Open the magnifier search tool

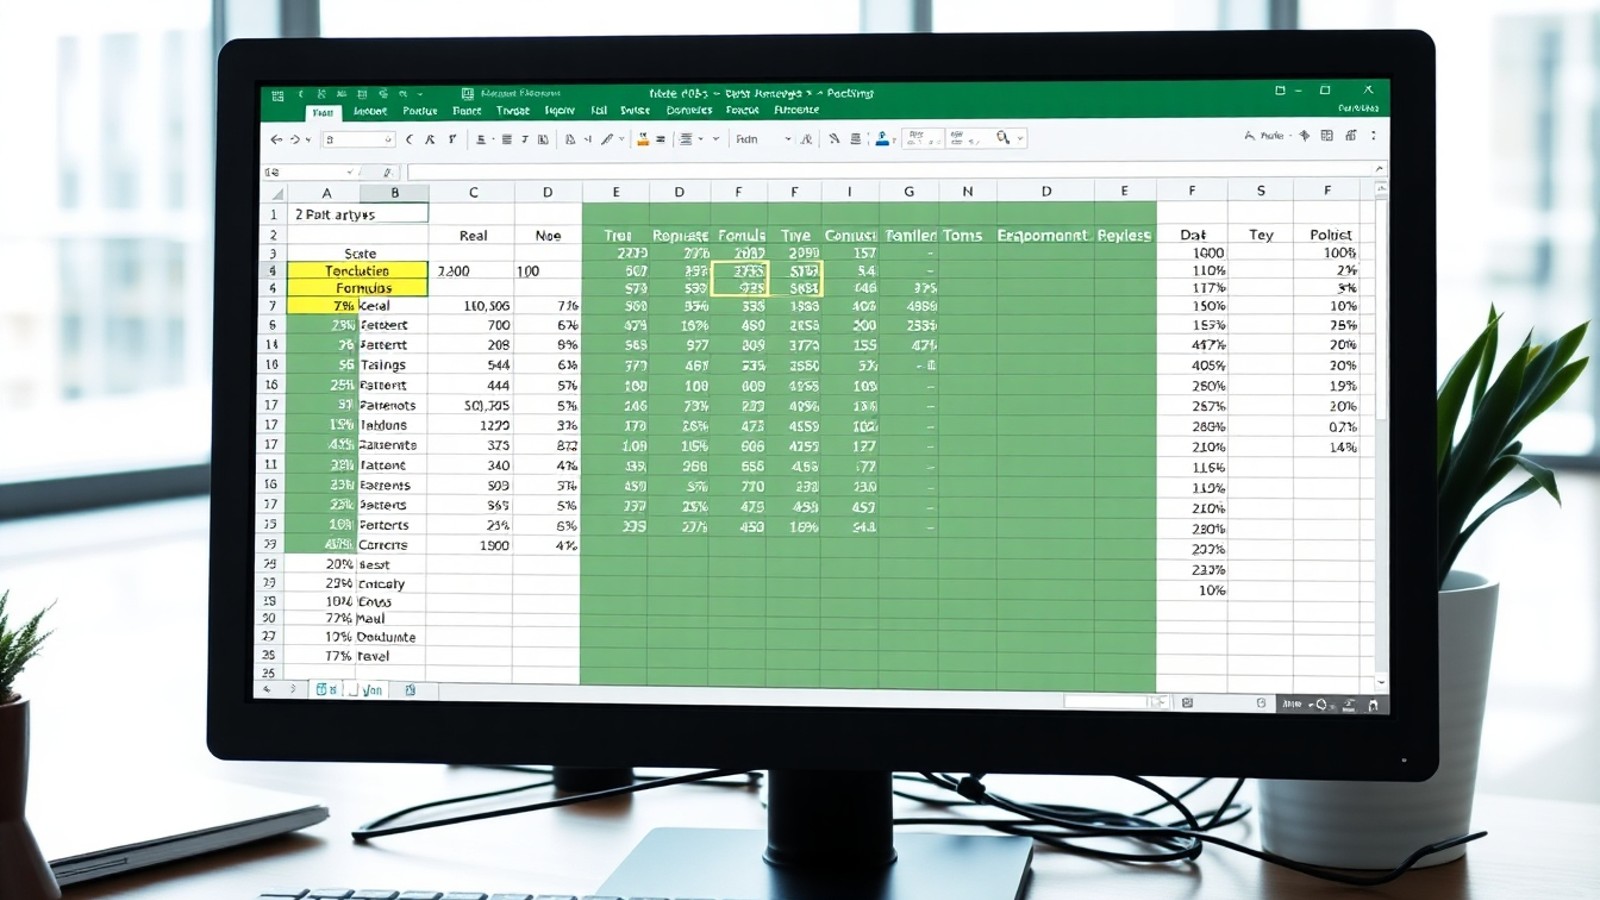click(1003, 138)
